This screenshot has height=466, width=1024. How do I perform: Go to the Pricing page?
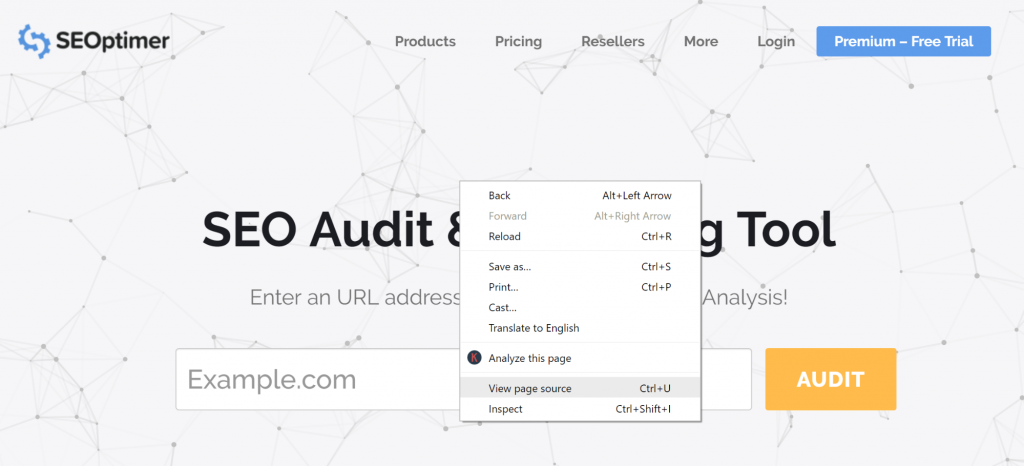pyautogui.click(x=518, y=41)
